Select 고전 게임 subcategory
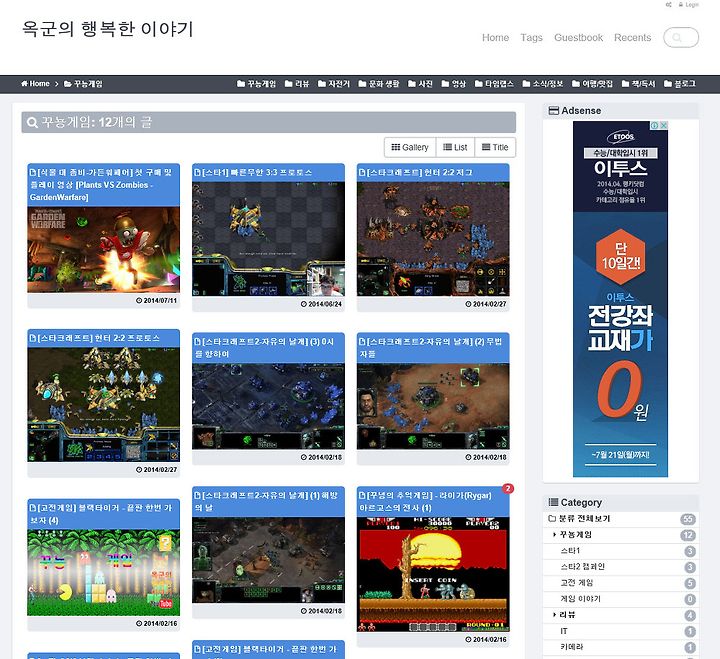 pos(577,583)
